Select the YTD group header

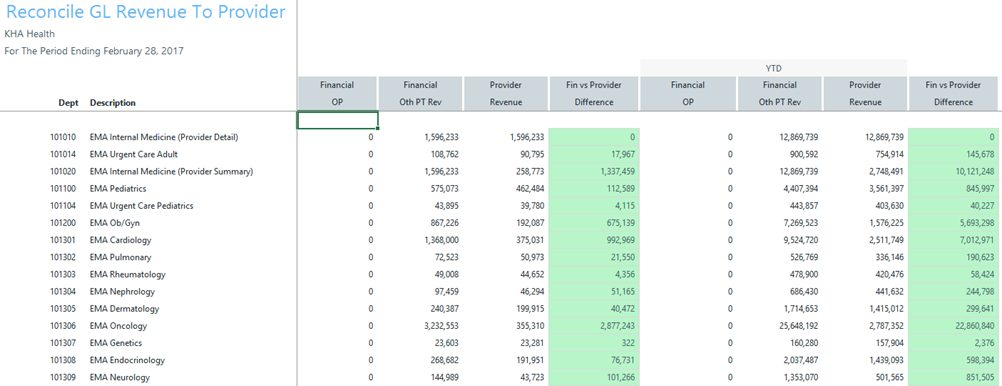pyautogui.click(x=774, y=67)
